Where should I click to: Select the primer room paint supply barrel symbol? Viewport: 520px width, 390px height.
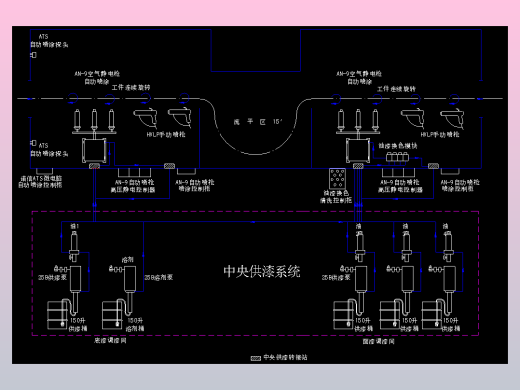(57, 315)
